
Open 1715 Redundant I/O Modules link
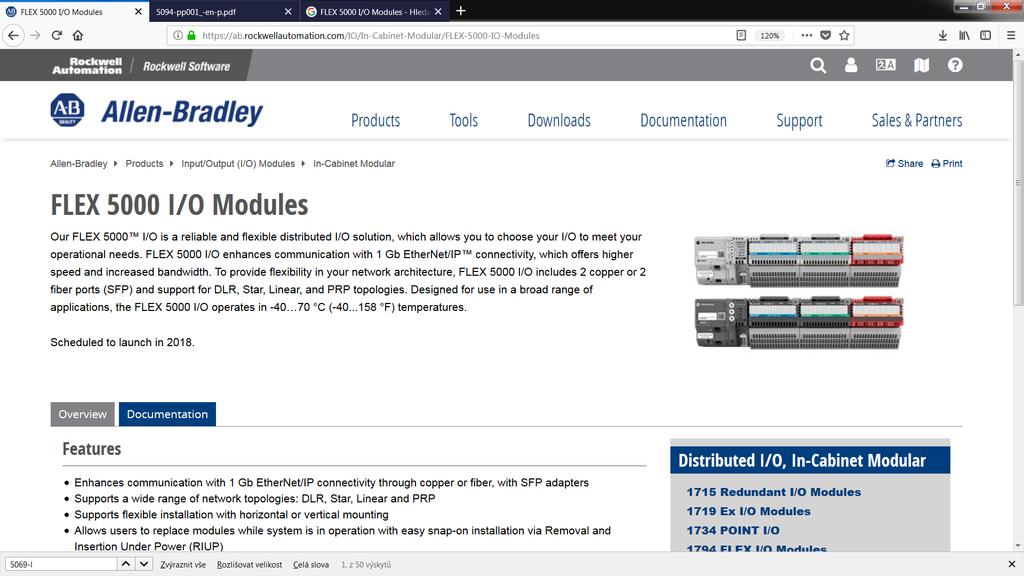(773, 492)
